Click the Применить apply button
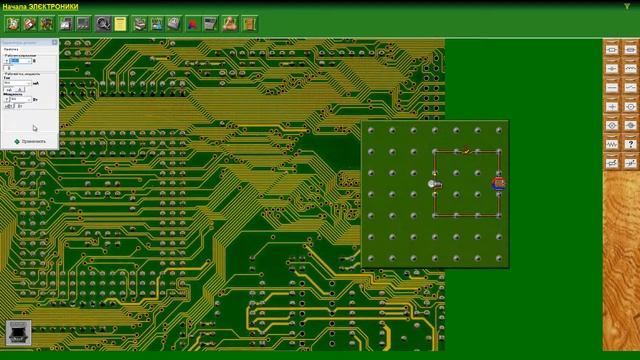 (x=30, y=142)
